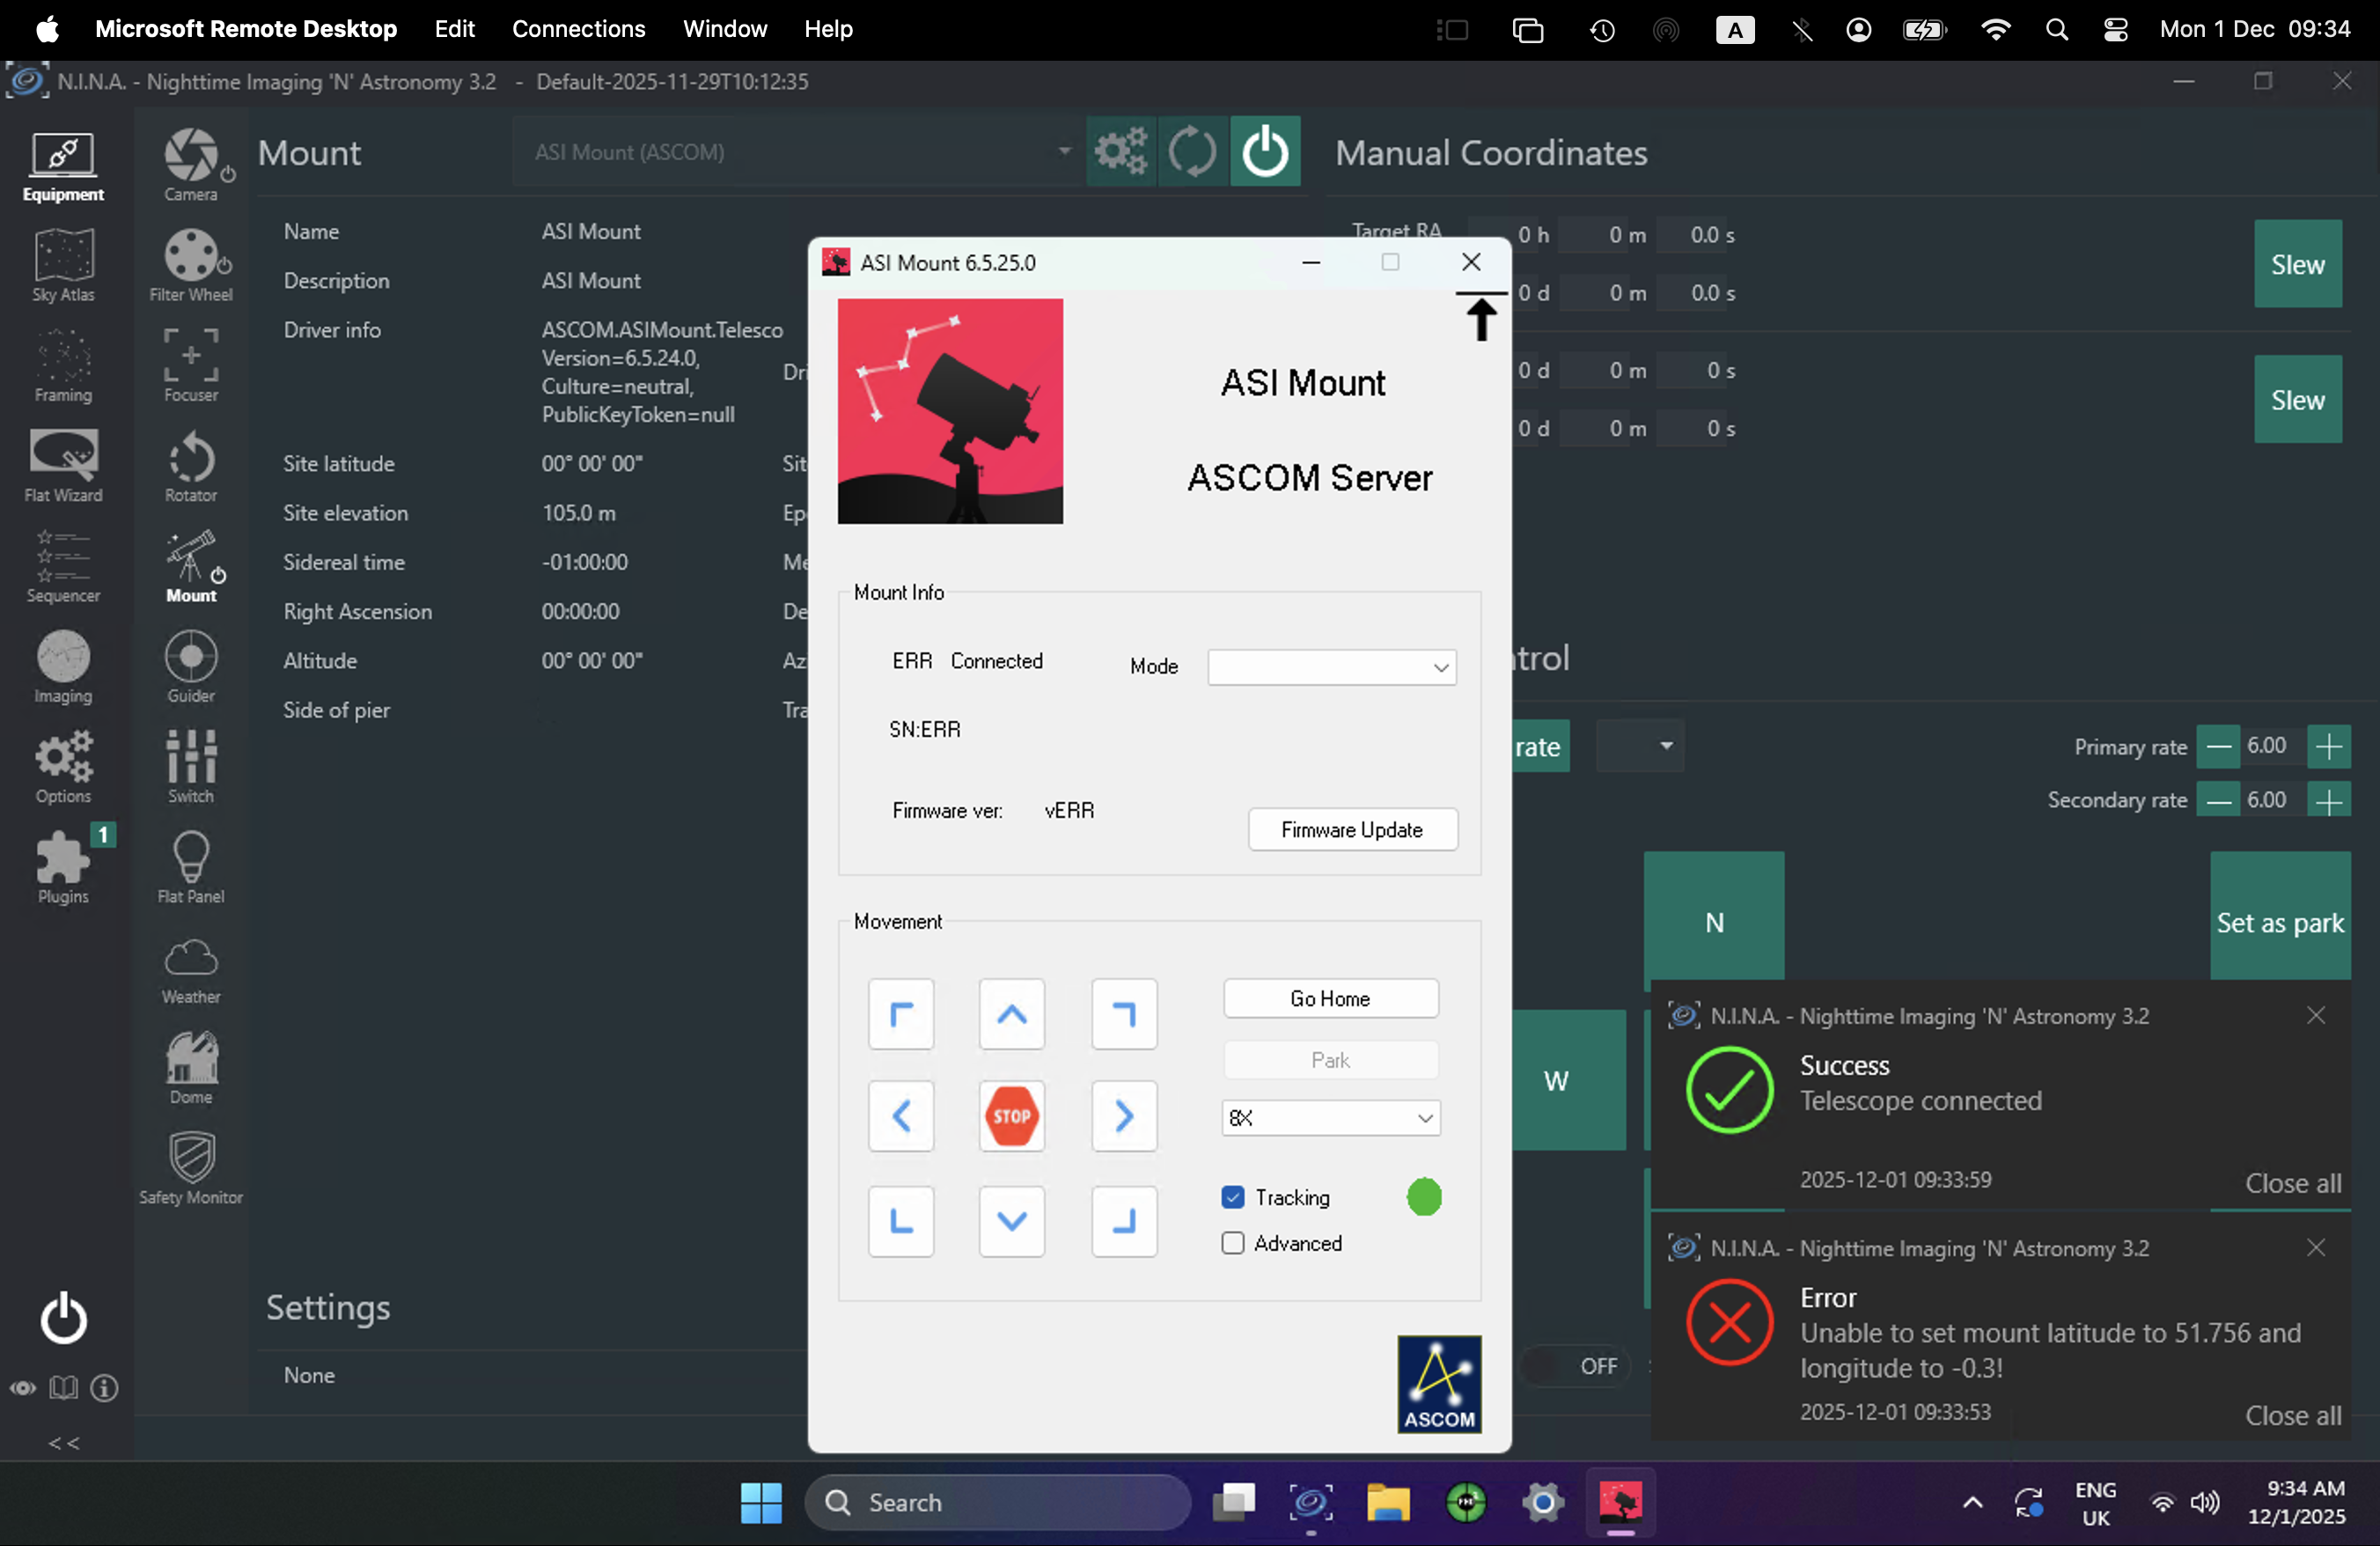Screen dimensions: 2380x1546
Task: Open the Window menu
Action: tap(724, 29)
